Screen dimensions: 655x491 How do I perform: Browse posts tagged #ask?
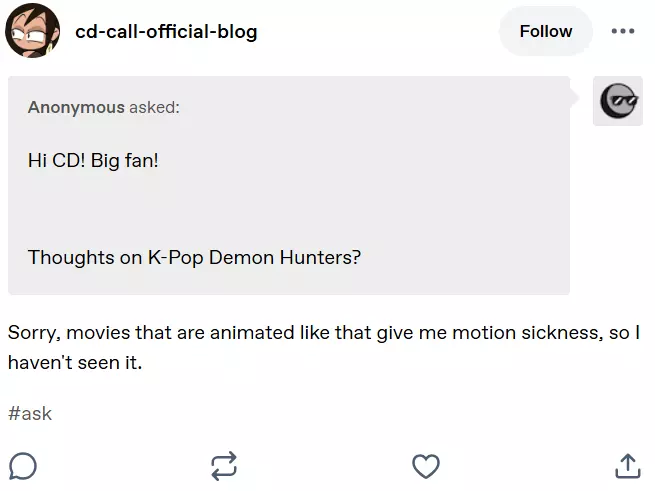pos(30,414)
